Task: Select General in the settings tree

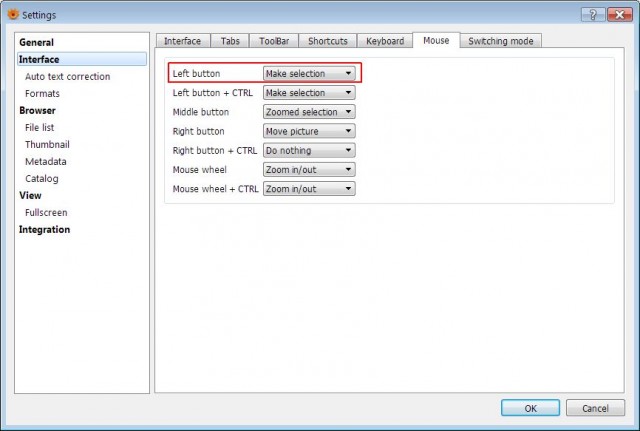Action: point(36,42)
